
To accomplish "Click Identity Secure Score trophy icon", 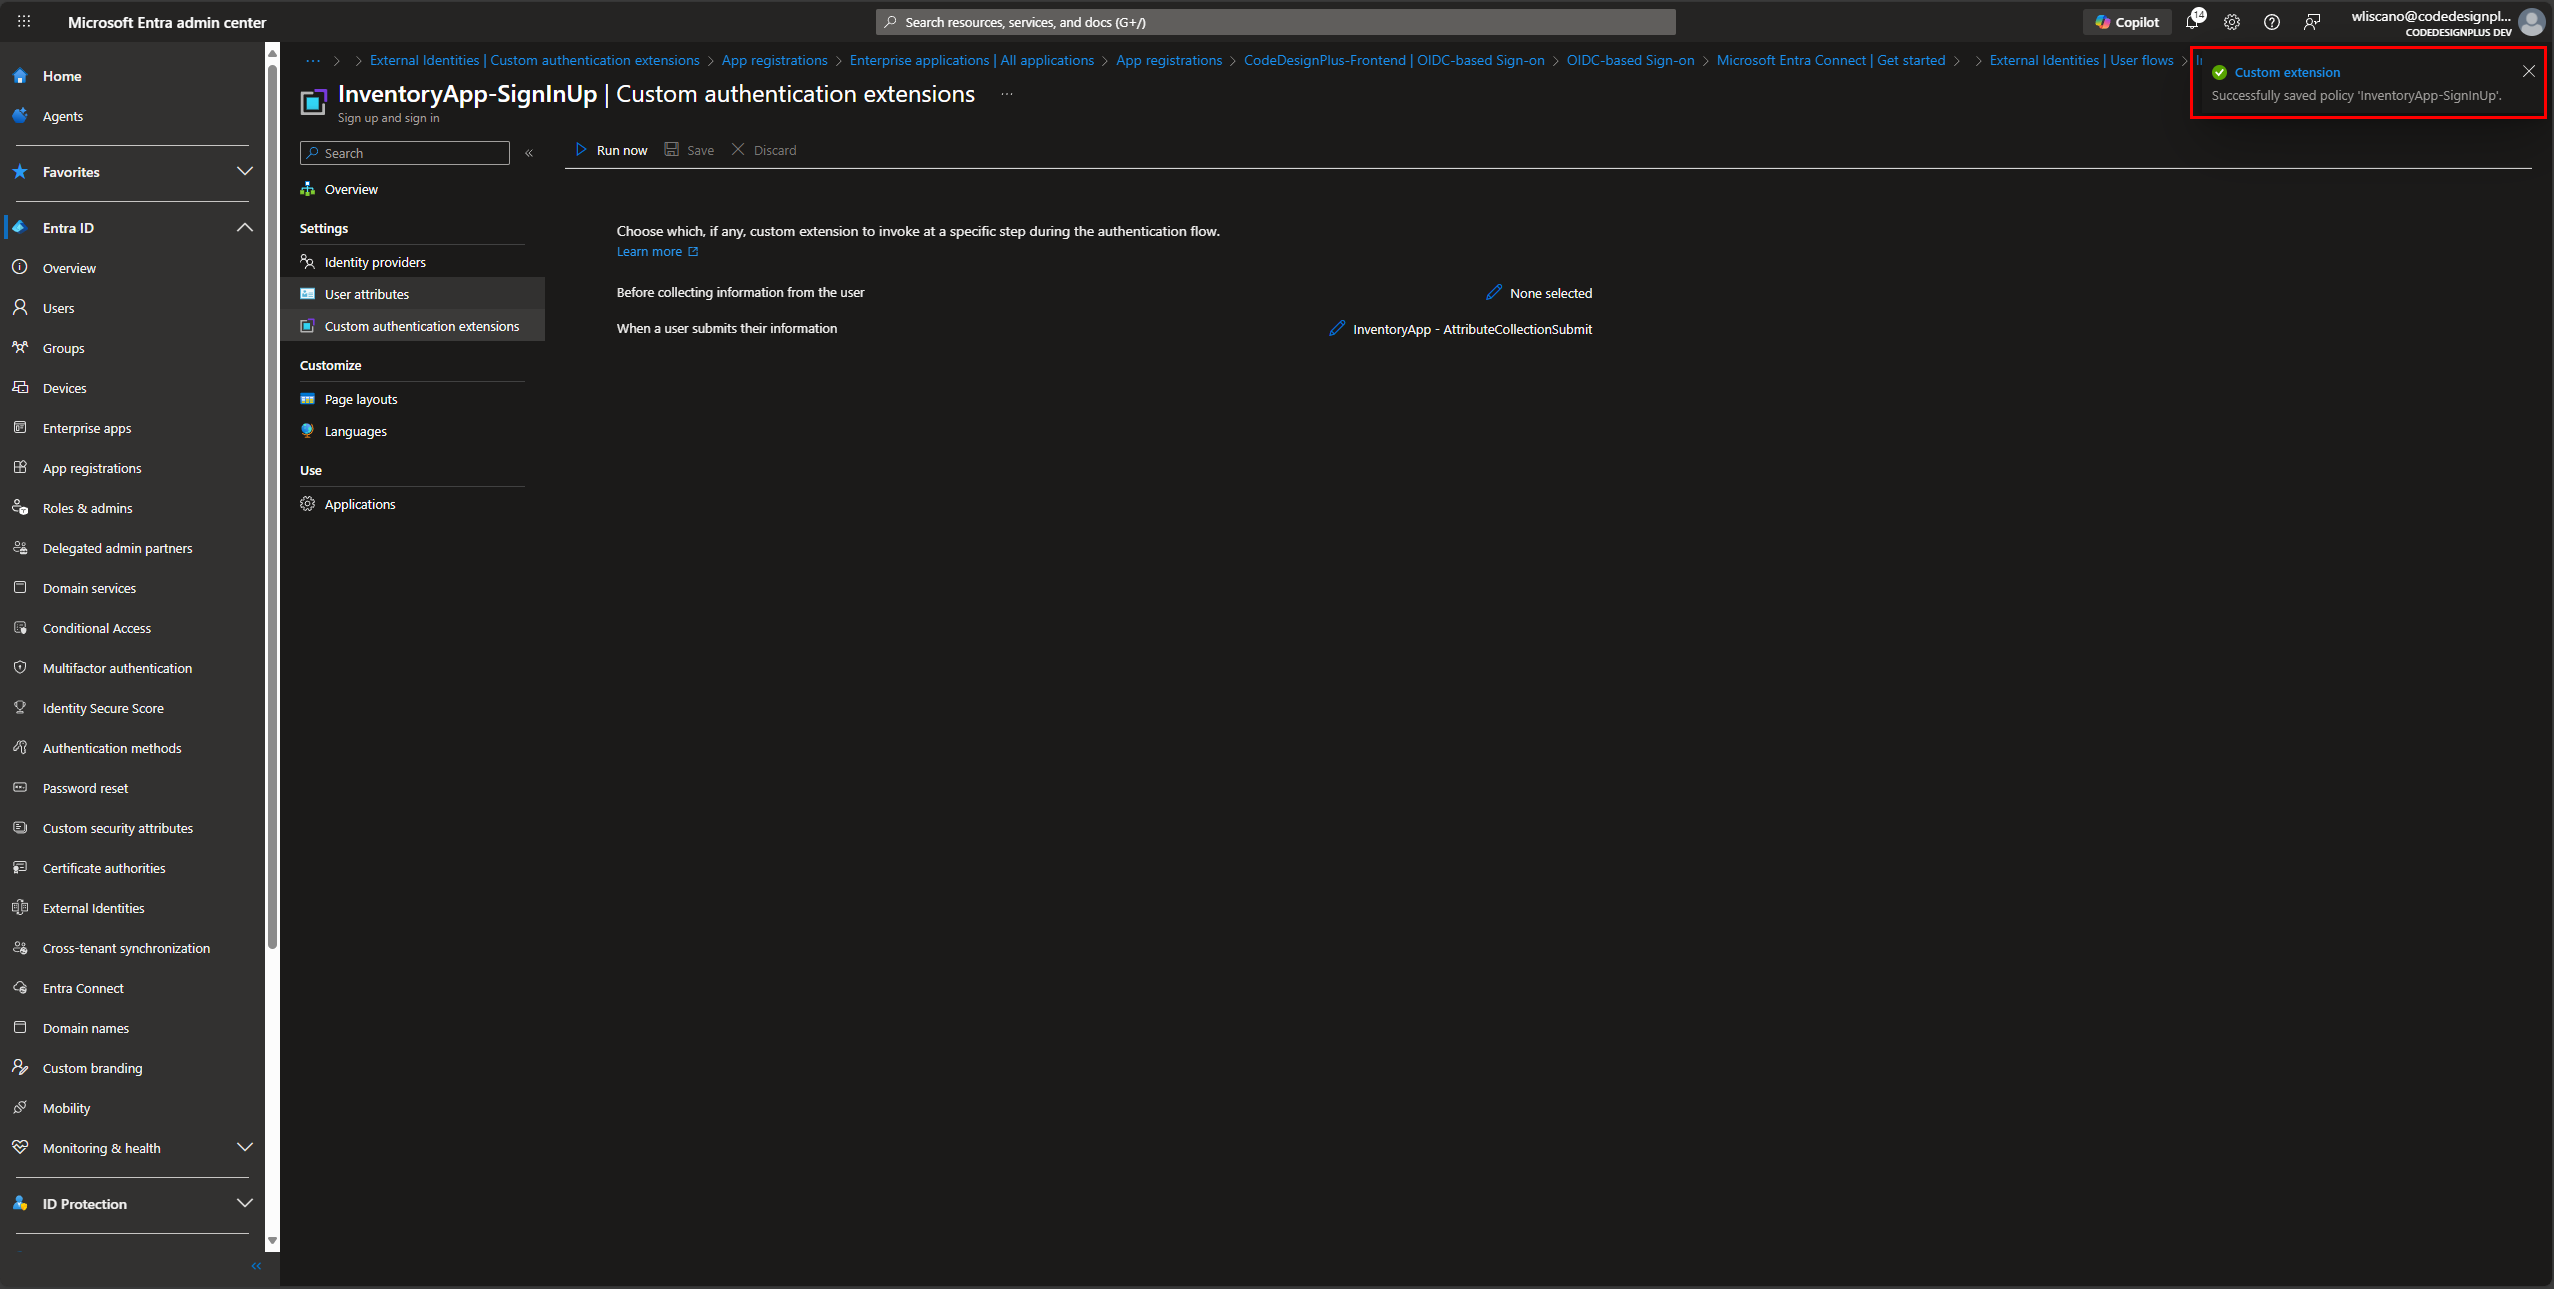I will click(x=20, y=707).
